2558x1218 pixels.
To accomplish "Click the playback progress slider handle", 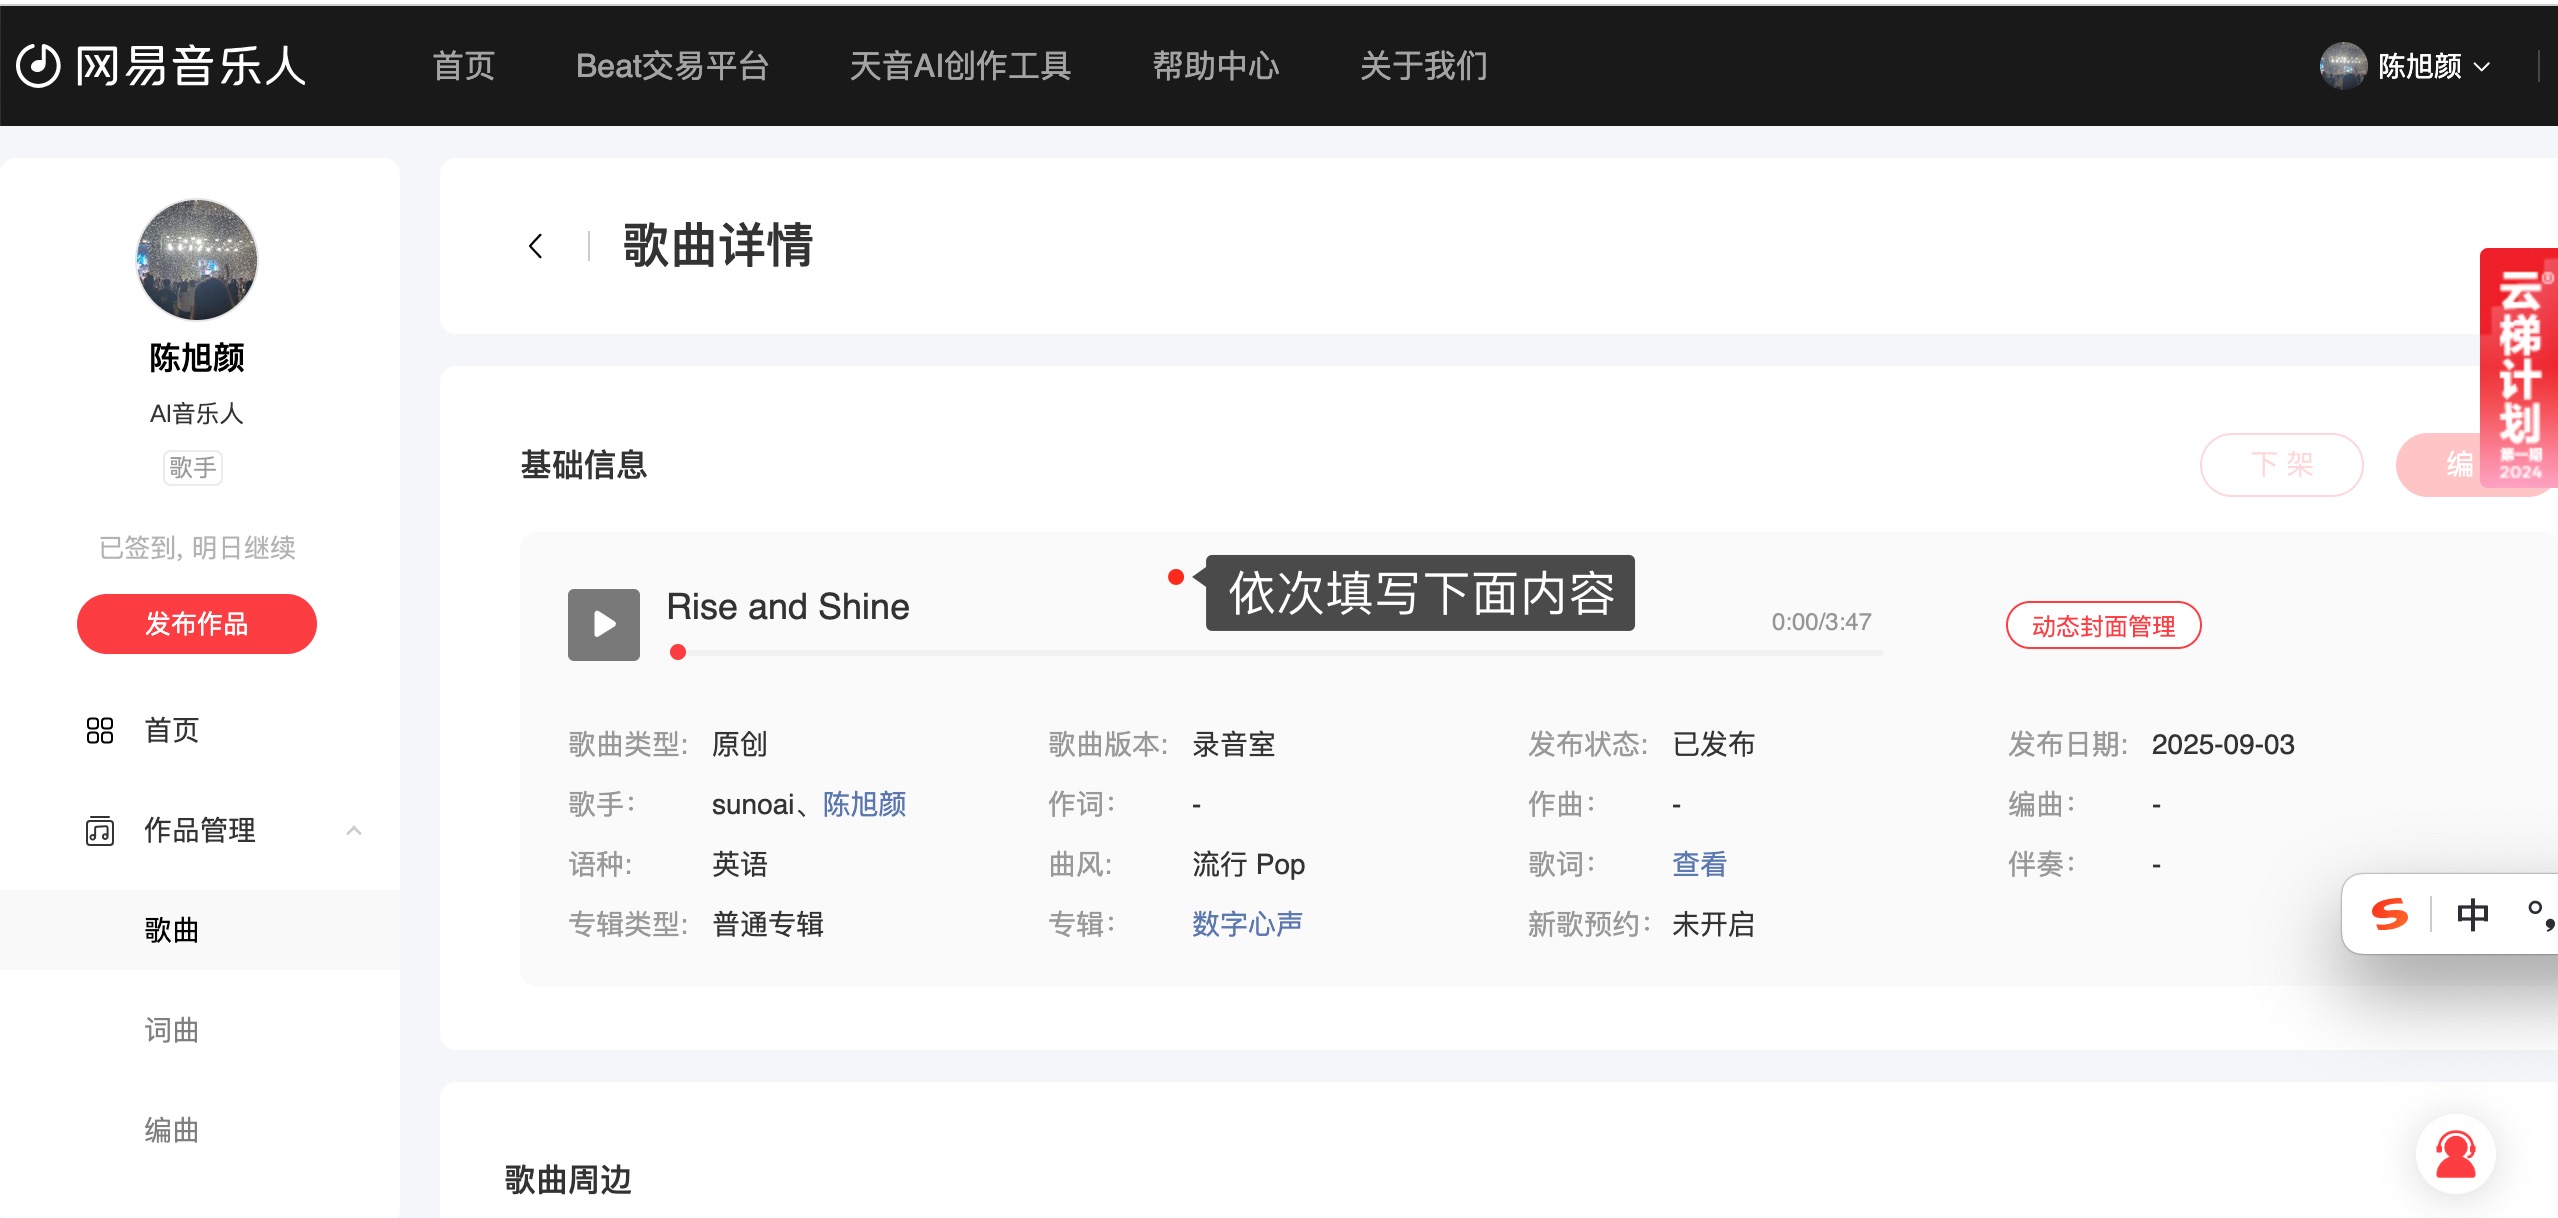I will (x=678, y=652).
